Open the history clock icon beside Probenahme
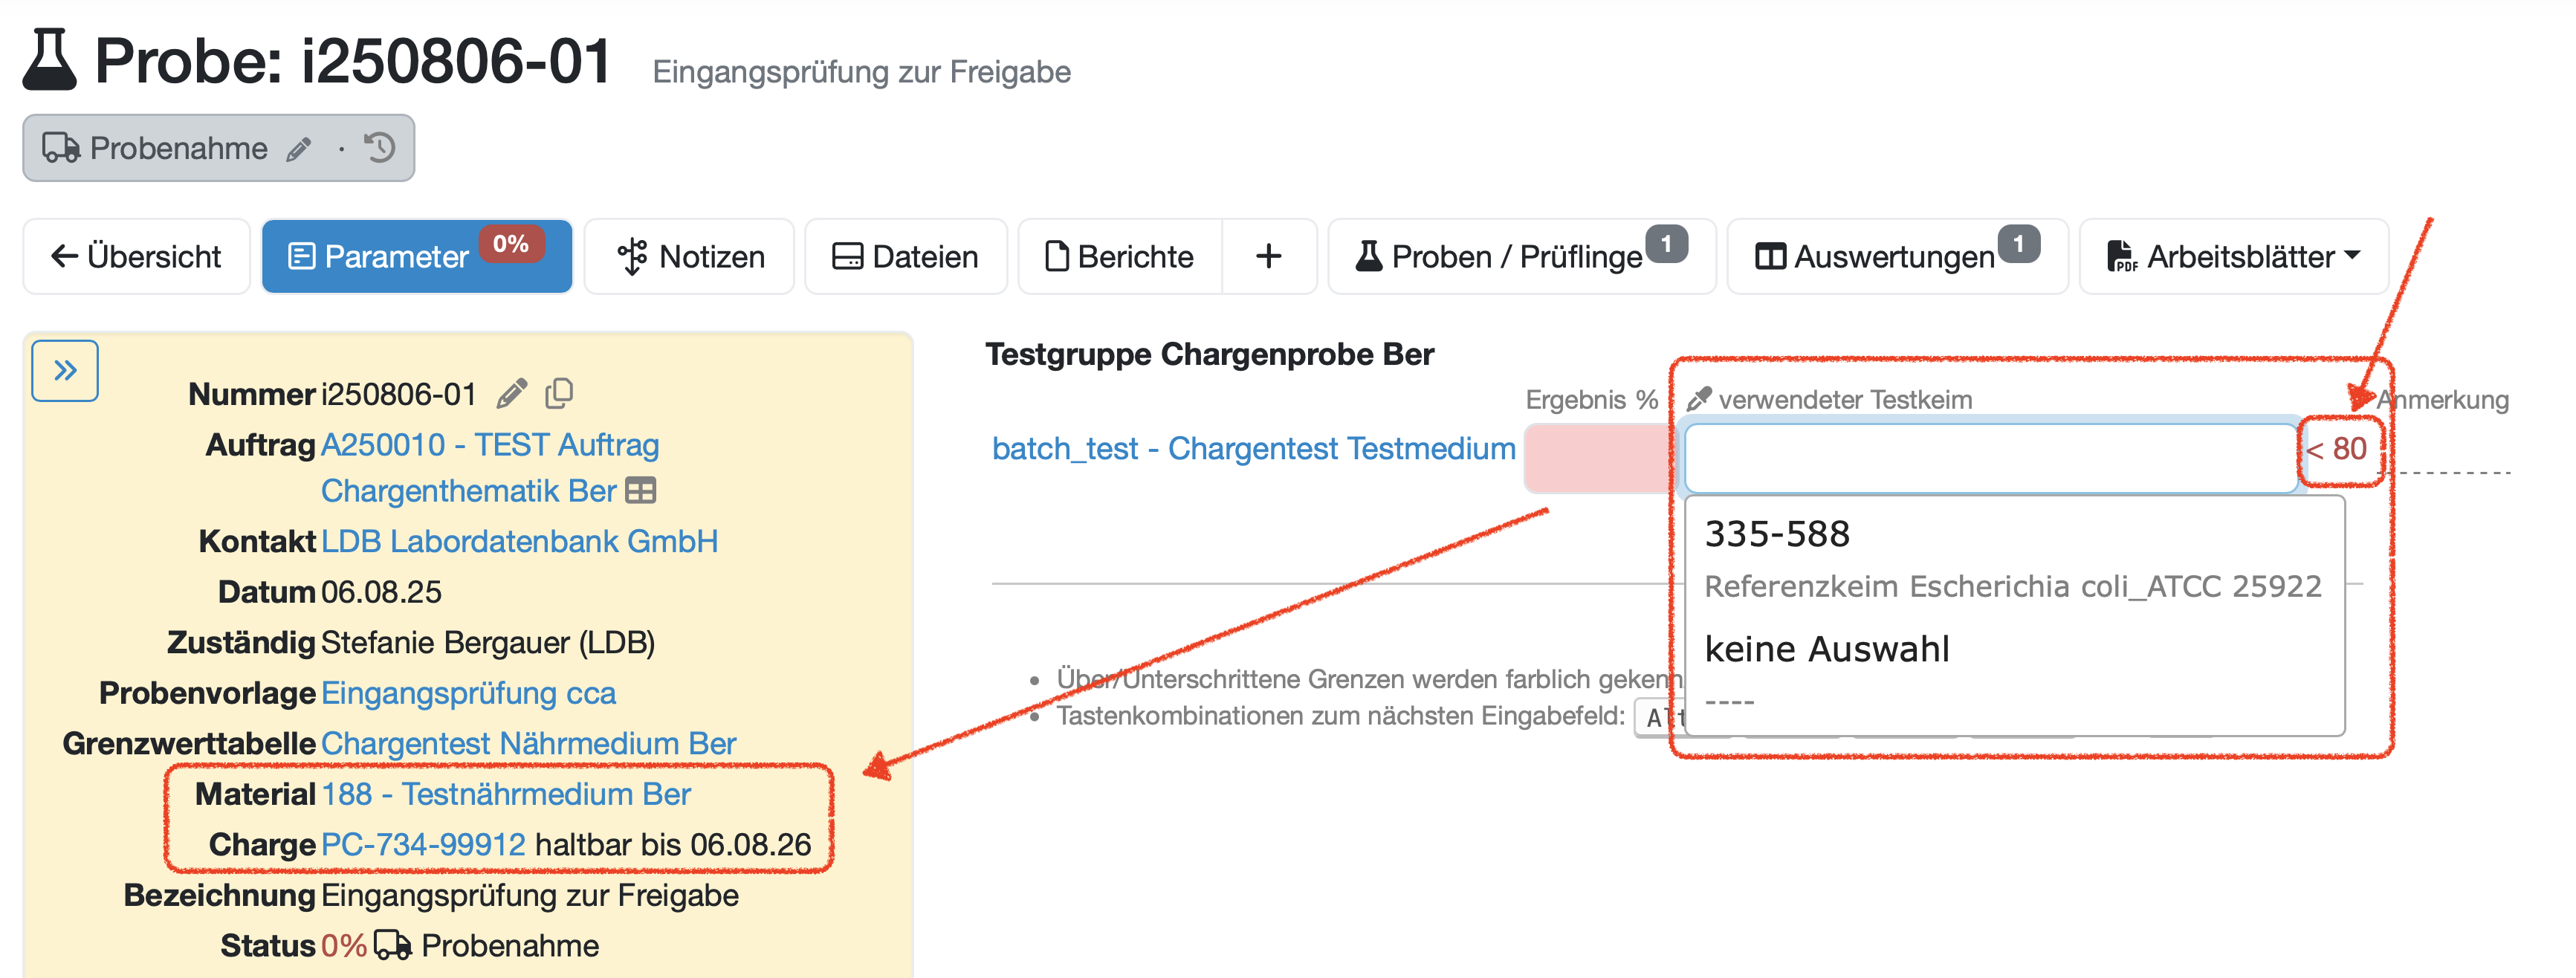Image resolution: width=2576 pixels, height=978 pixels. [380, 148]
